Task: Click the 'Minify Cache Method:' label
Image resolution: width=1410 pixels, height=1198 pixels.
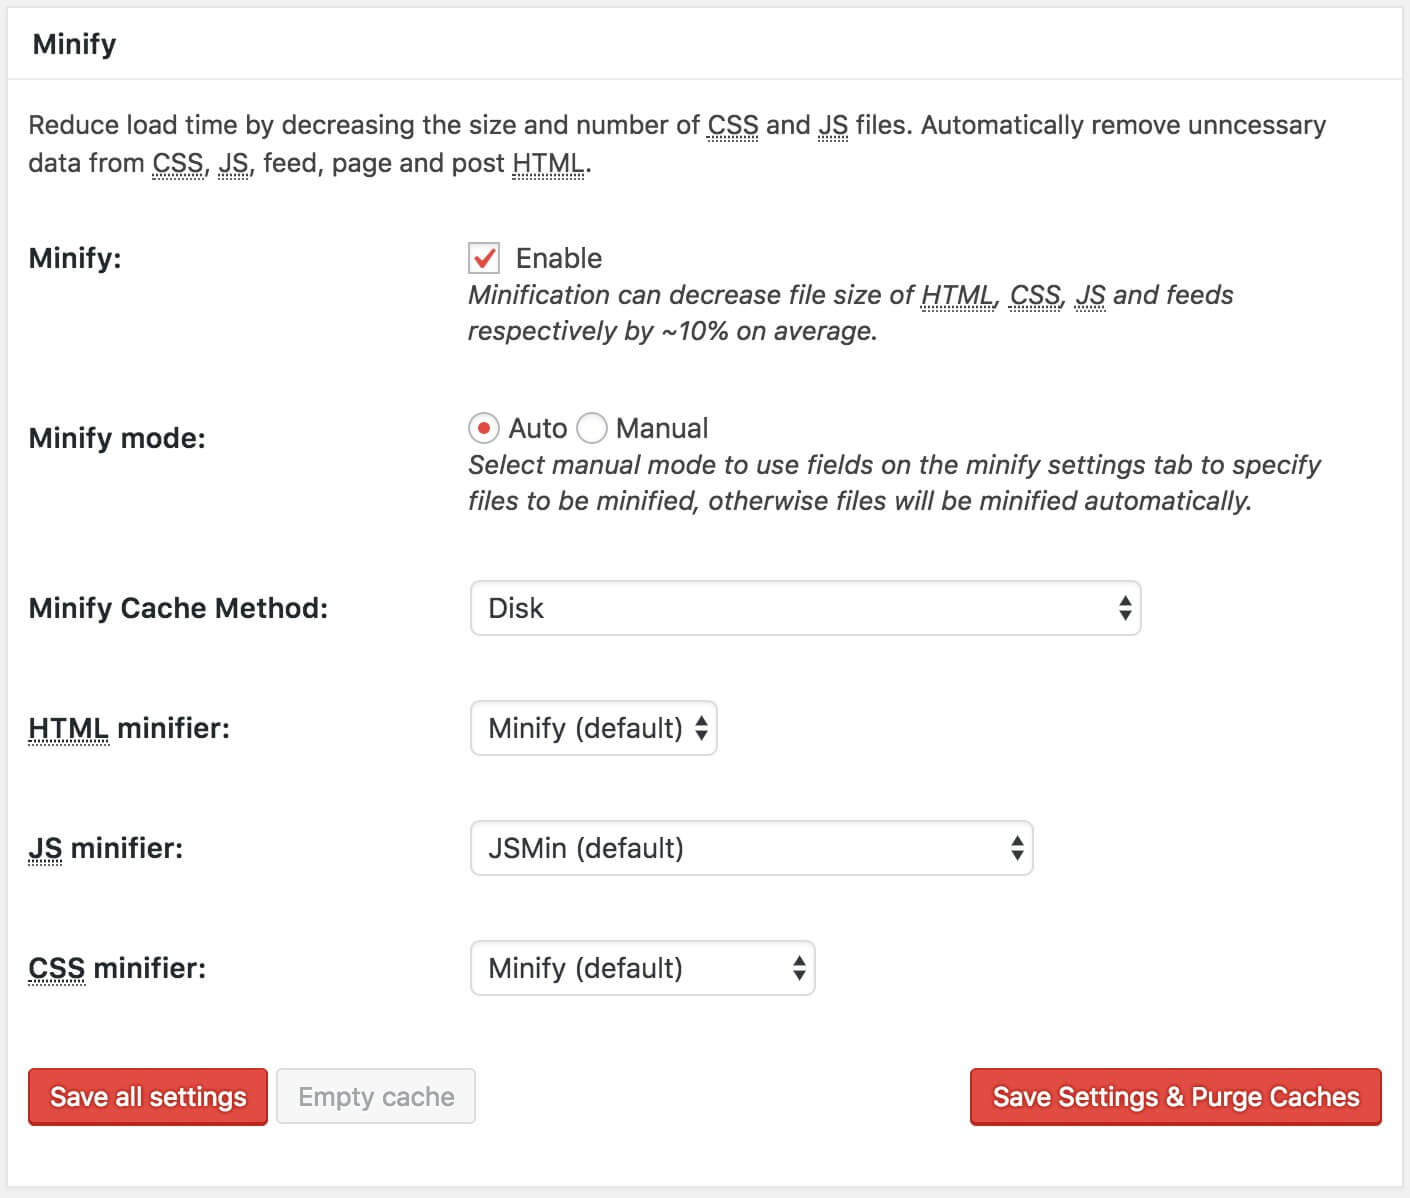Action: tap(178, 608)
